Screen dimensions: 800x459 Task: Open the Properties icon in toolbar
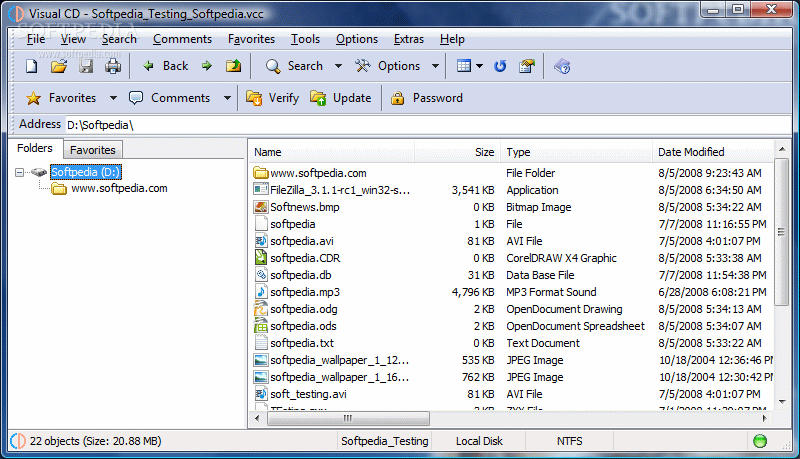point(527,66)
